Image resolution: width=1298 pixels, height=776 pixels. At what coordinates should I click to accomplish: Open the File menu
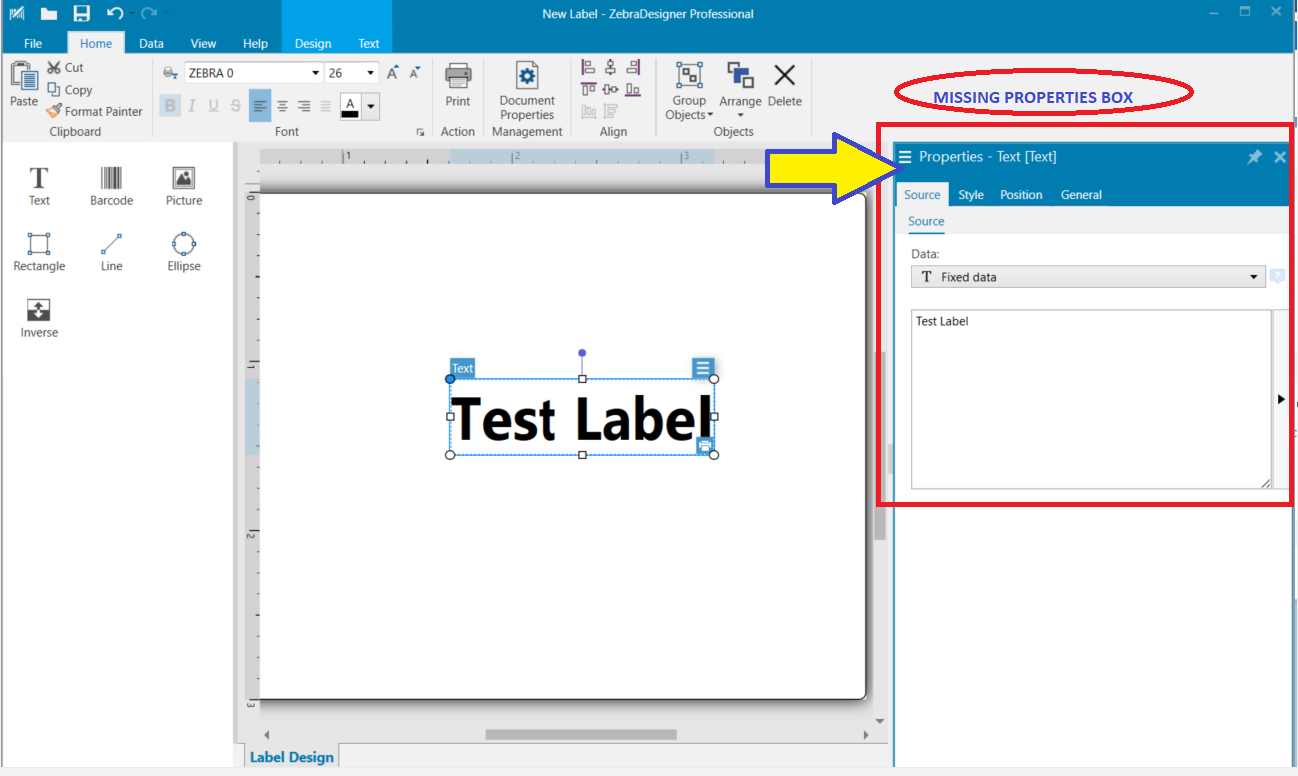pos(33,43)
